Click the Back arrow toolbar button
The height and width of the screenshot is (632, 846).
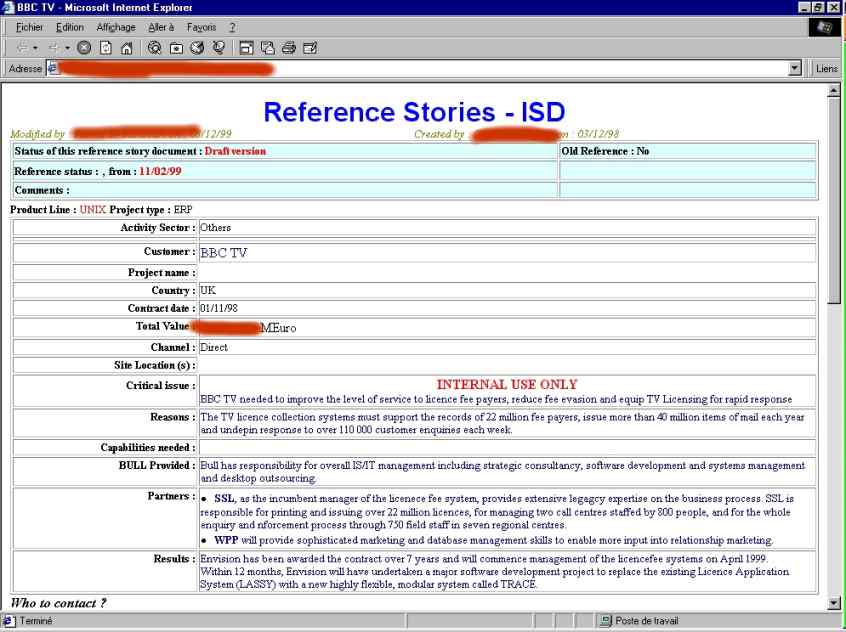click(22, 48)
